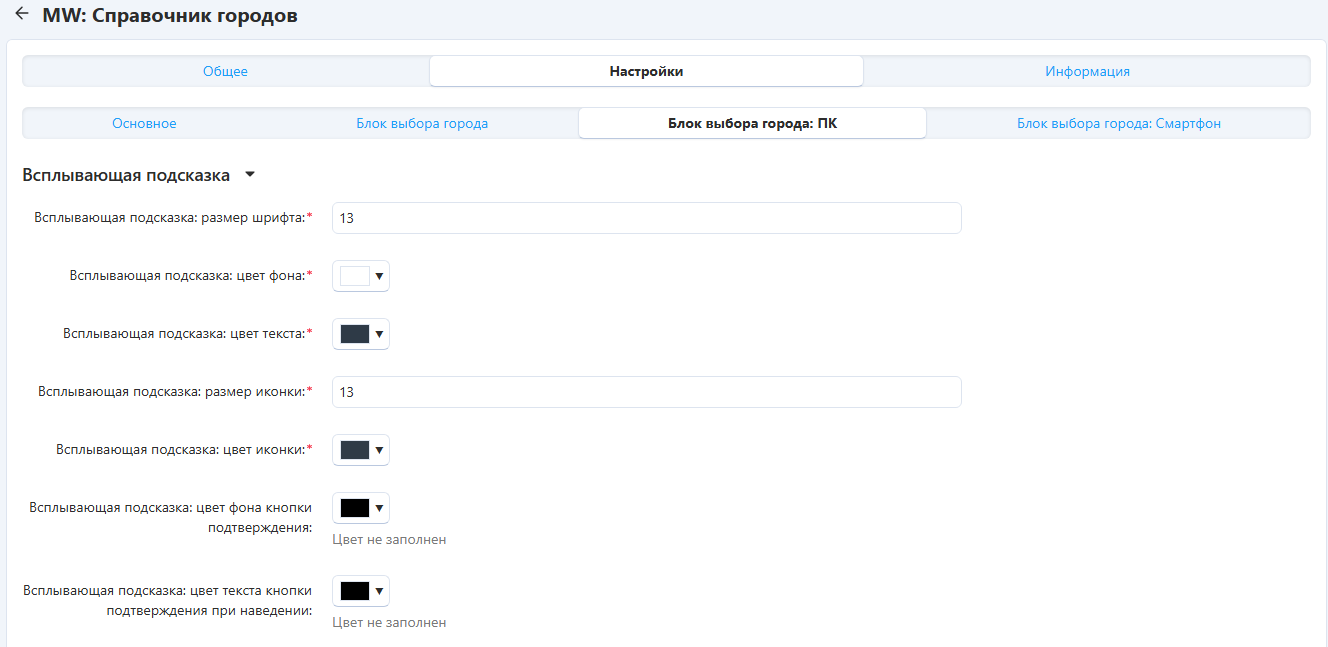Click the dark цвет текста color swatch
Screen dimensions: 1328x647
pos(354,334)
